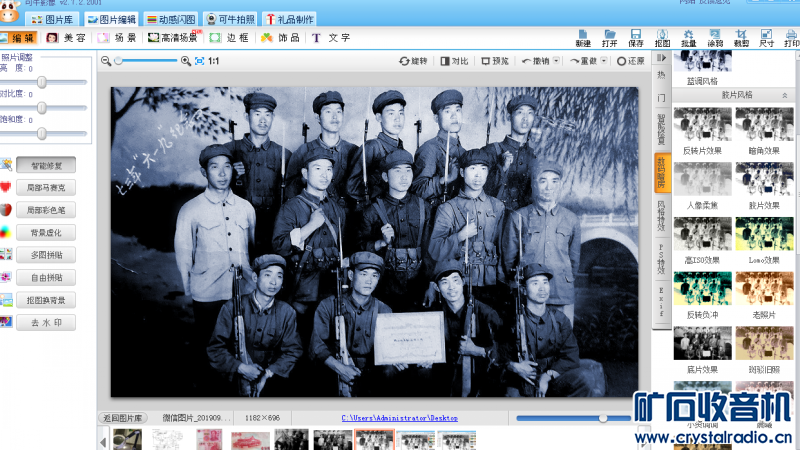Click the heart icon beside 局部马赛克
The image size is (800, 450).
coord(6,187)
